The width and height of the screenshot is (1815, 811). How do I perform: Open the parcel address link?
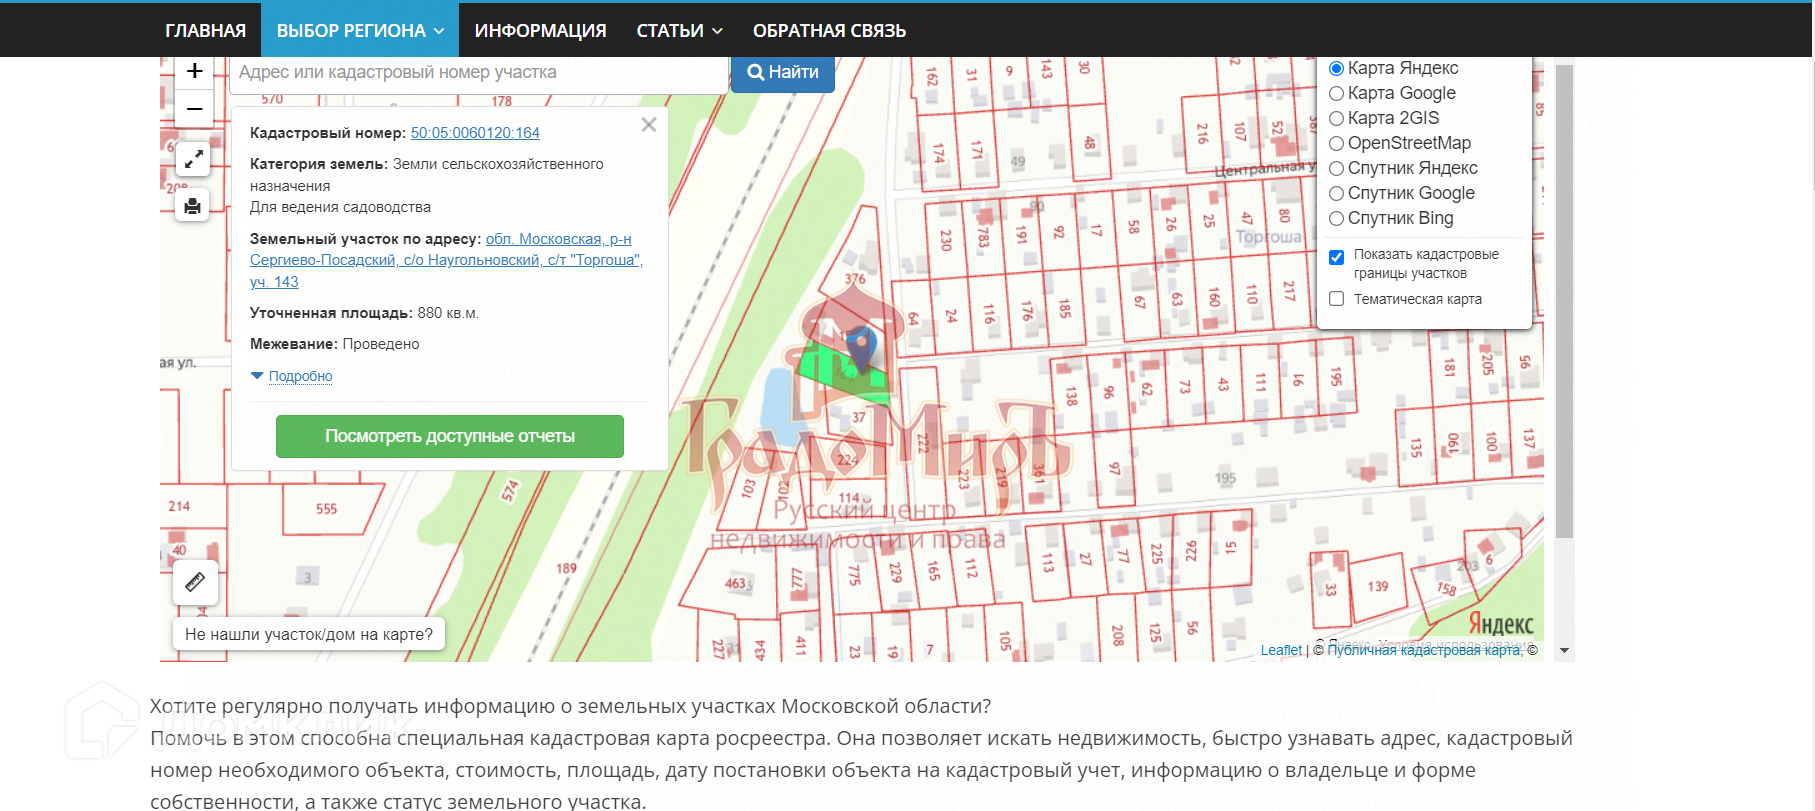pos(447,260)
